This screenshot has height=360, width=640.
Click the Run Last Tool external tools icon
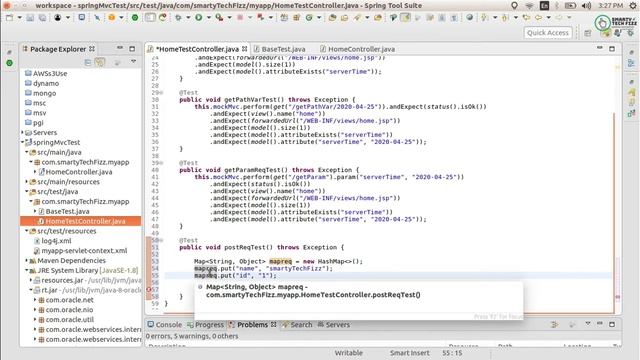click(219, 18)
